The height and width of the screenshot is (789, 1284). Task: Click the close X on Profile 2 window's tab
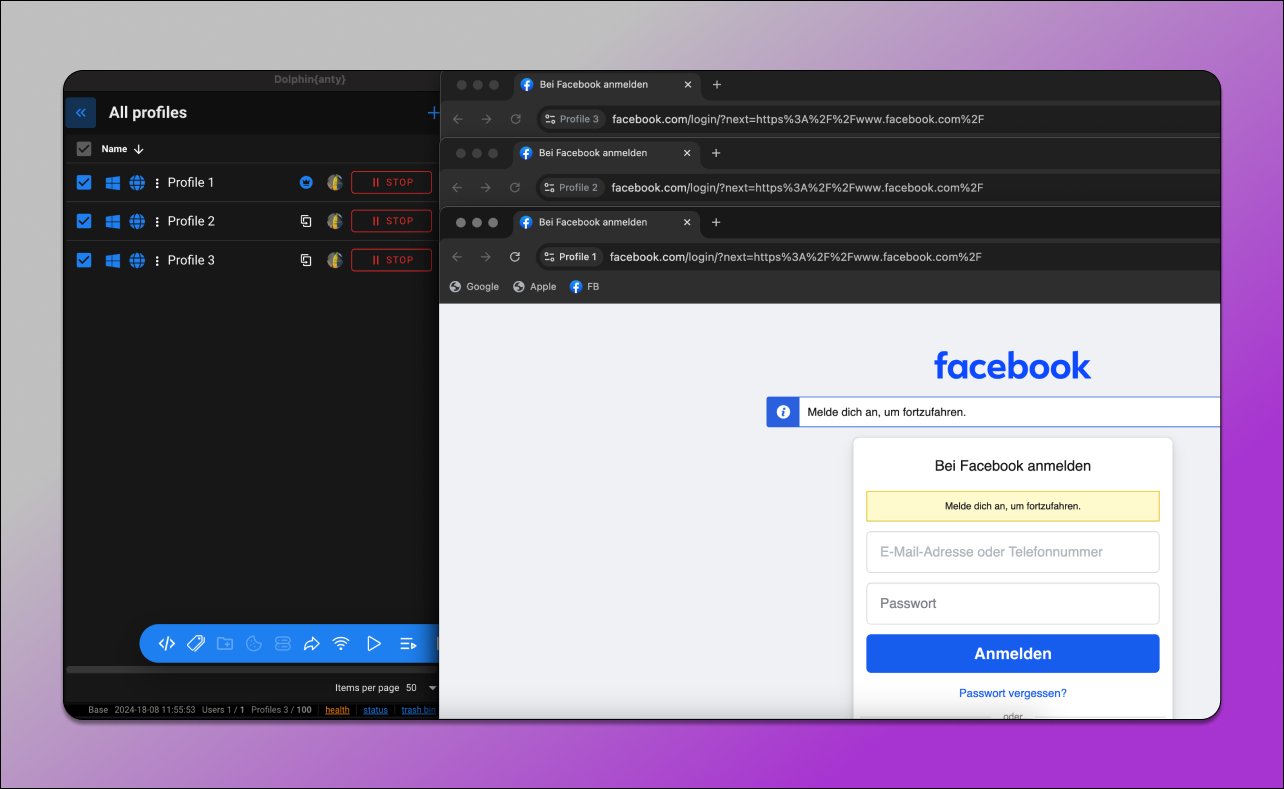[687, 154]
